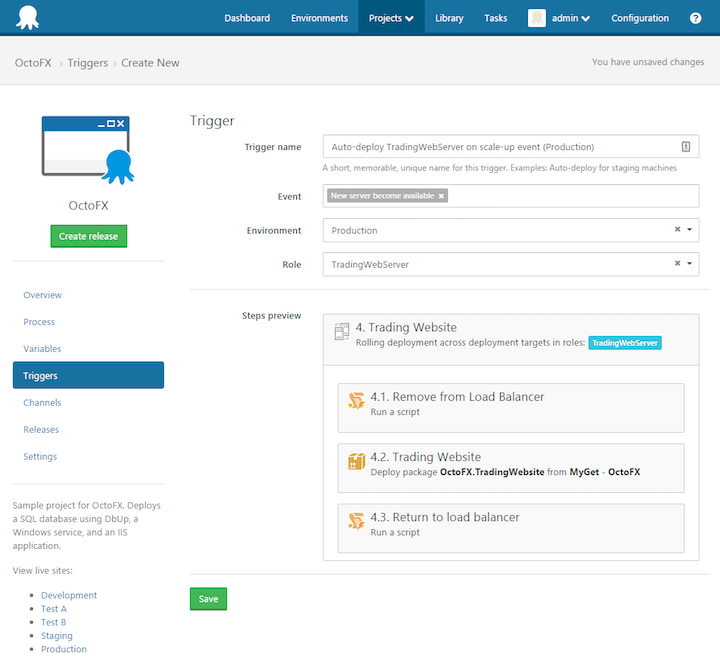Screen dimensions: 720x663
Task: Open the Library menu item
Action: pyautogui.click(x=449, y=18)
